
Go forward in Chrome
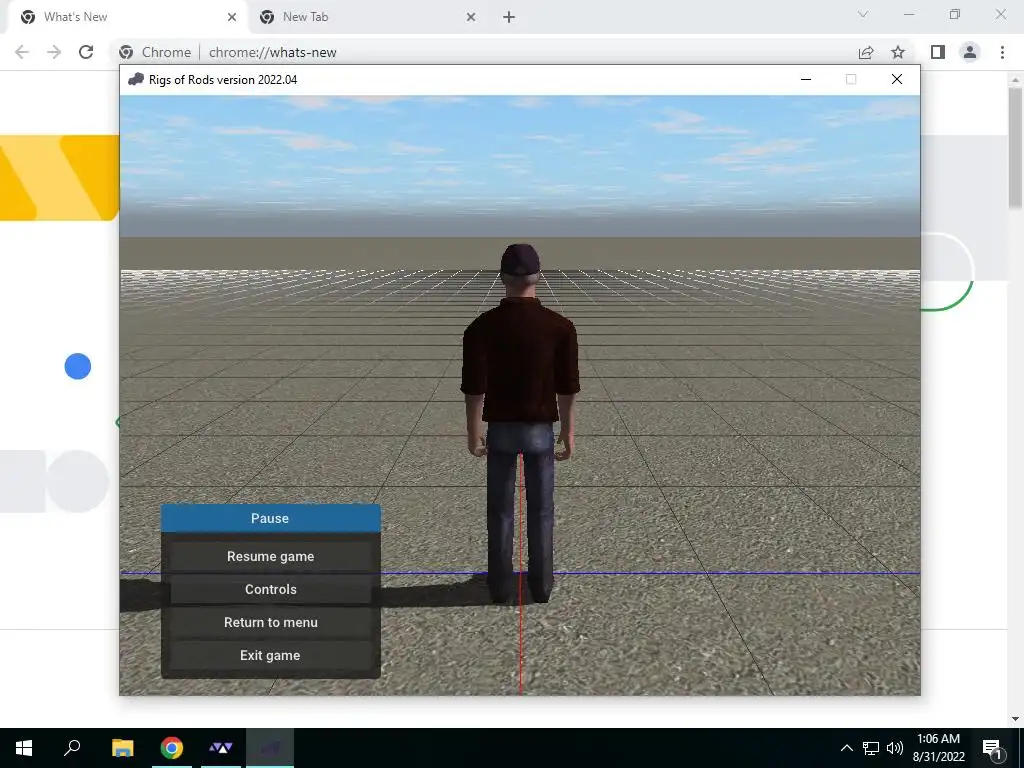54,52
